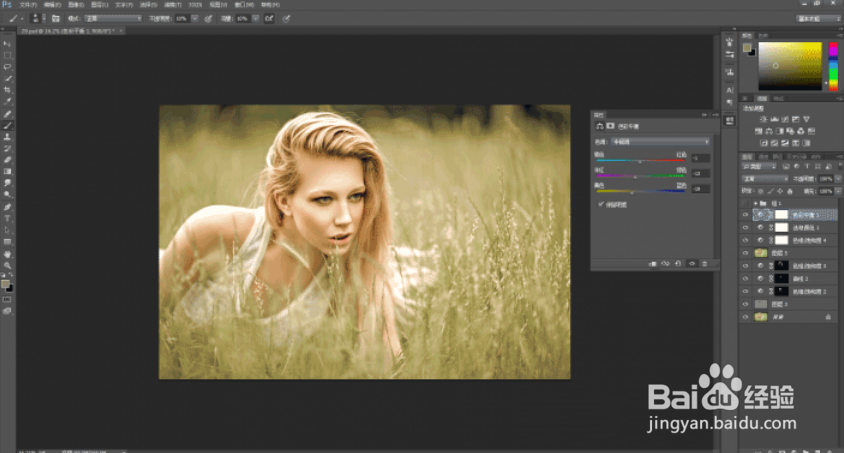Image resolution: width=844 pixels, height=453 pixels.
Task: Hide the 曲线 2 layer
Action: click(x=745, y=279)
